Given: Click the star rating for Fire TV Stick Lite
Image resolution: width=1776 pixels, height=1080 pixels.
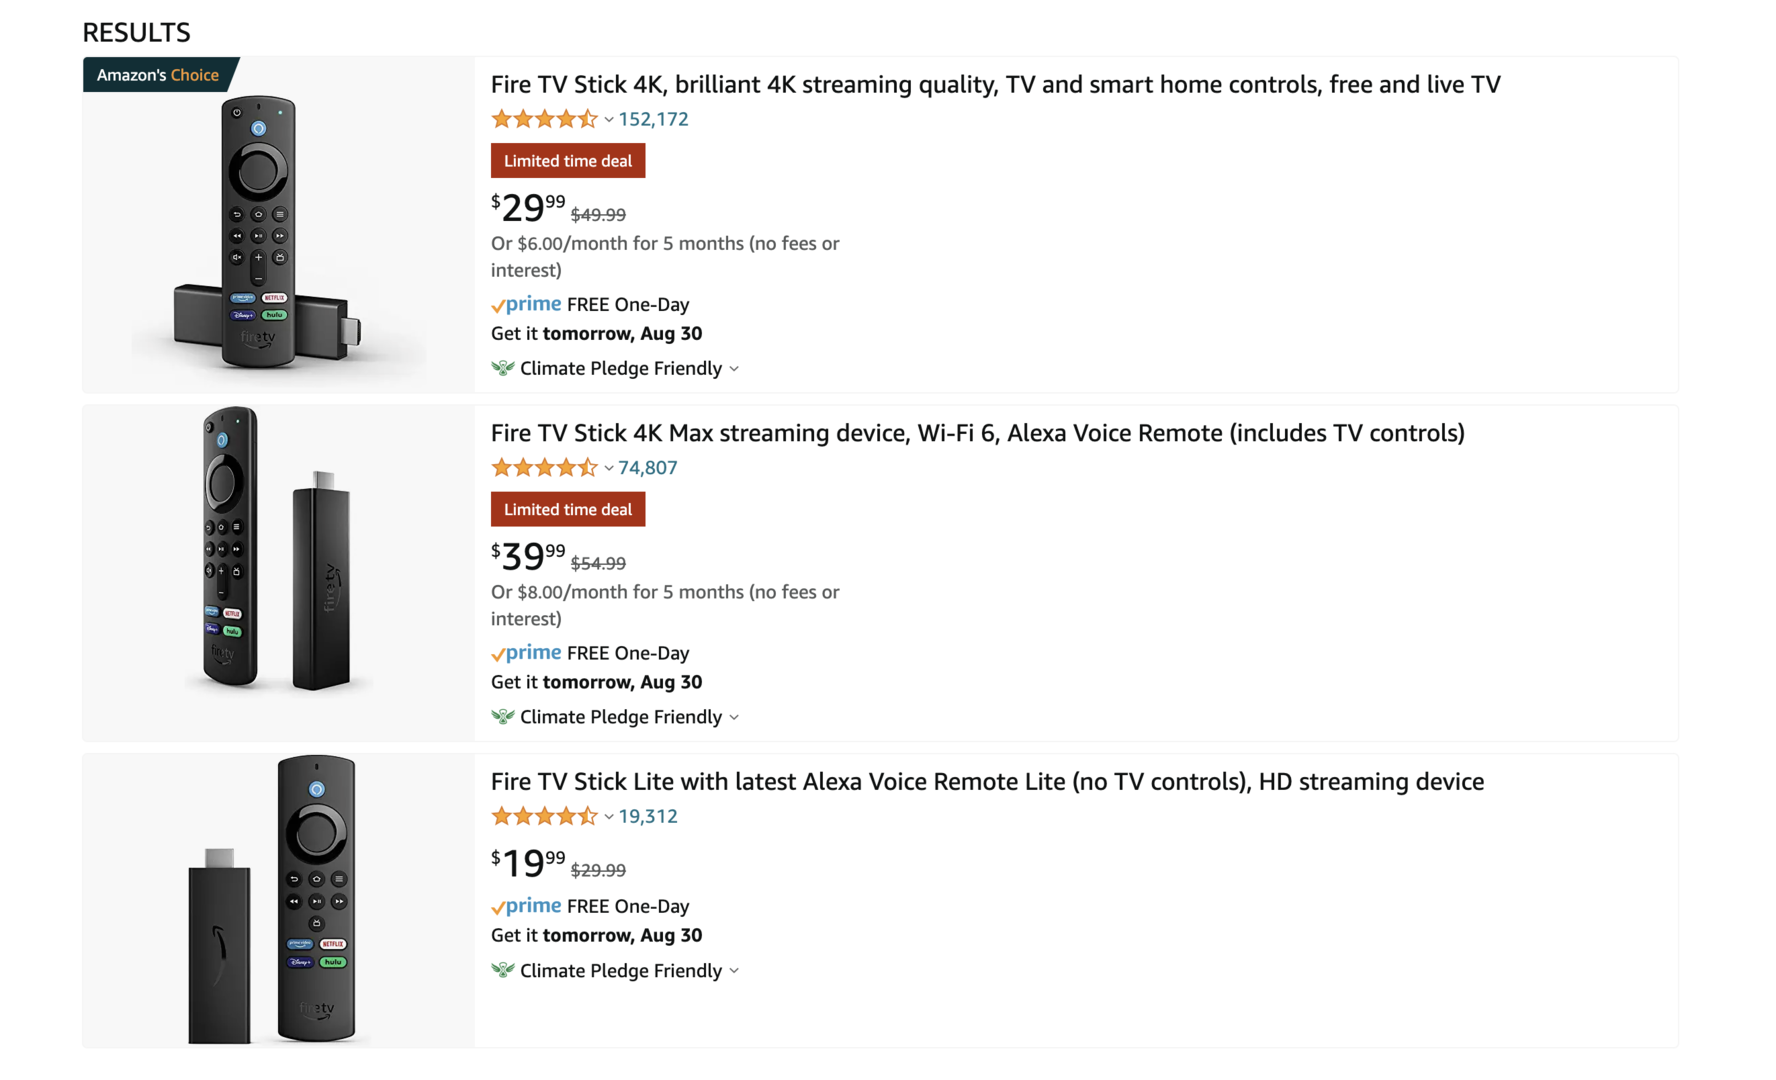Looking at the screenshot, I should (544, 817).
